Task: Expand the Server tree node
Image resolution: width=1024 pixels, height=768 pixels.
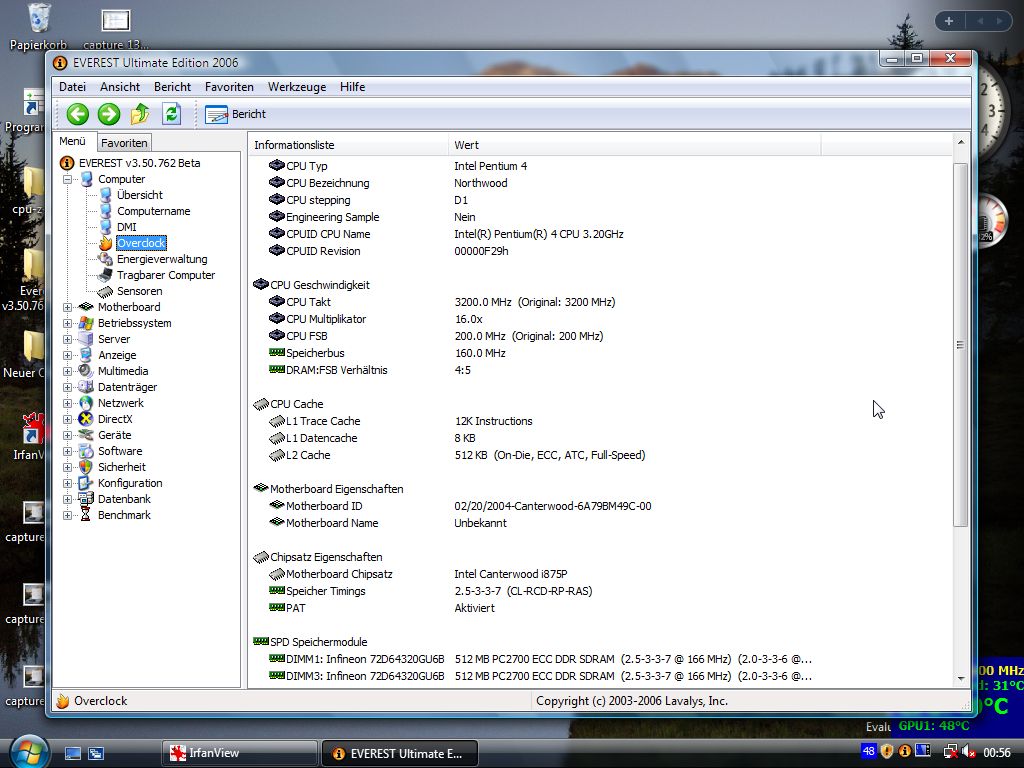Action: pos(67,339)
